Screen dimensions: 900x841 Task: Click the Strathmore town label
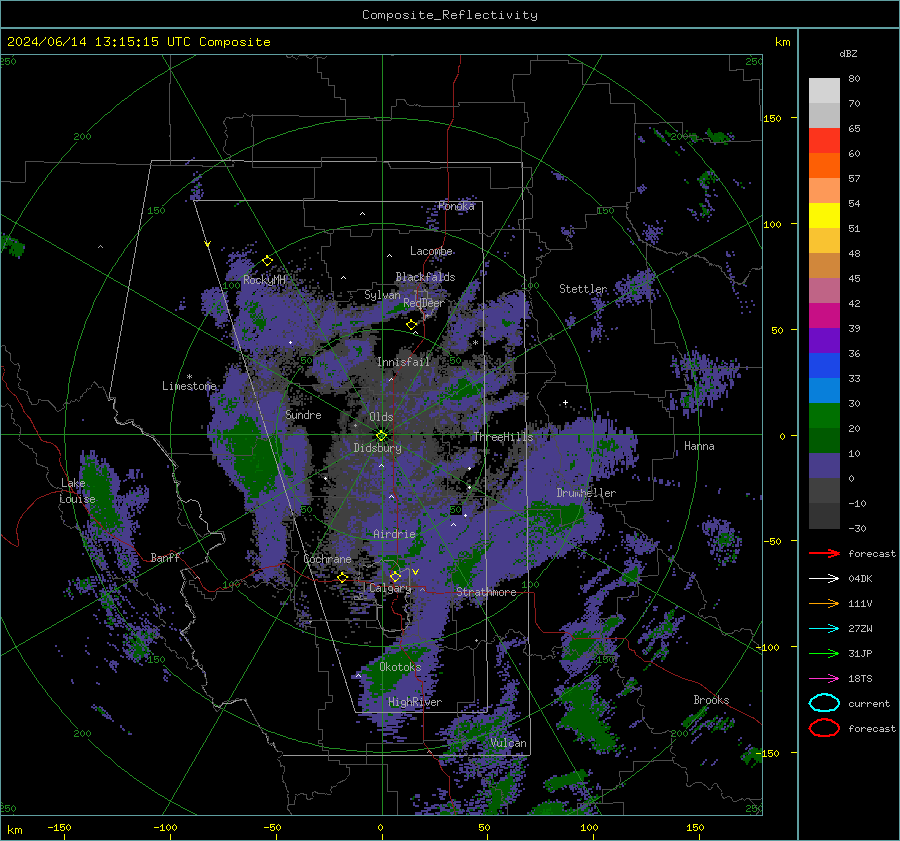486,592
